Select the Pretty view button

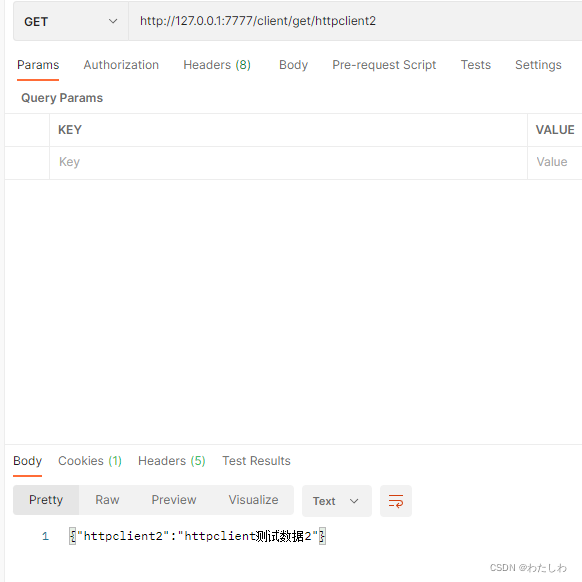pos(46,500)
